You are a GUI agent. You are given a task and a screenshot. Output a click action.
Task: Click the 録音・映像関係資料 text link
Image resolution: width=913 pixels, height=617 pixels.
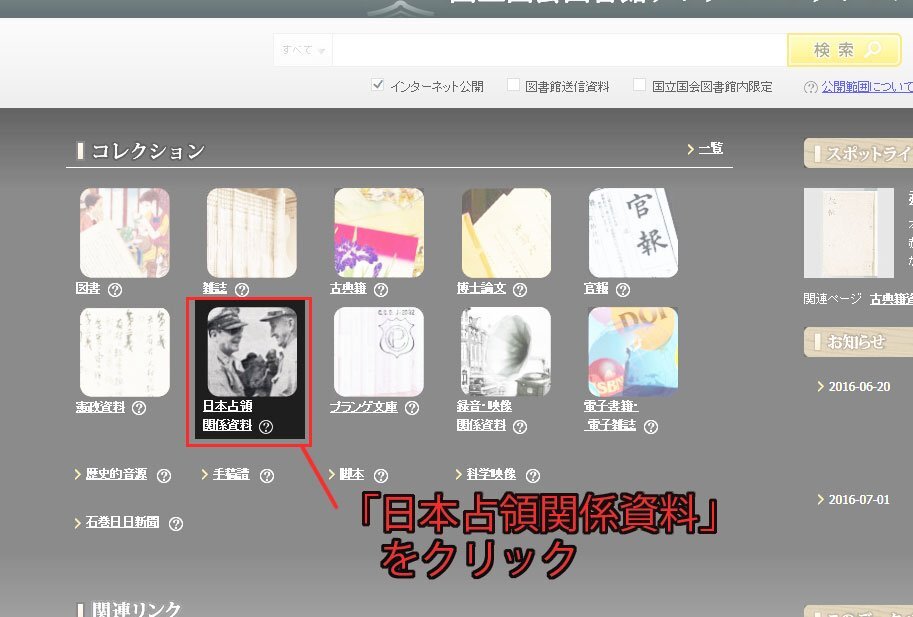484,416
